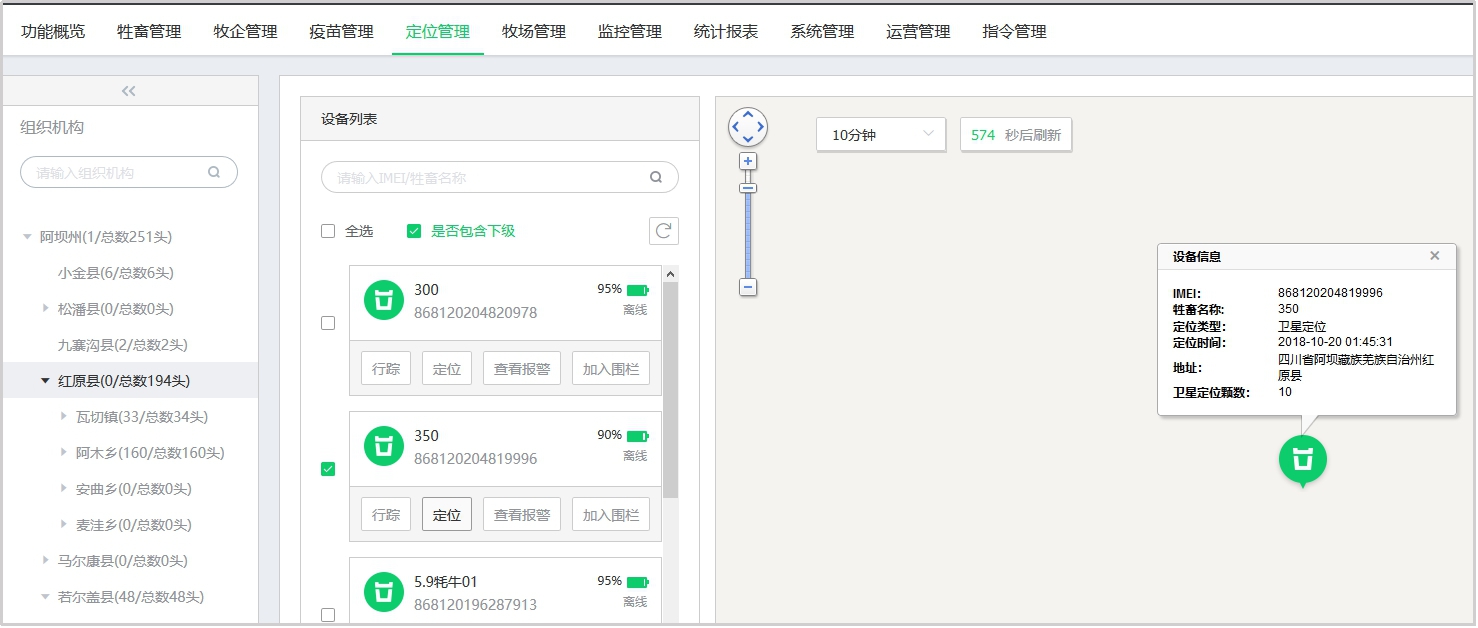The image size is (1478, 628).
Task: Open the 指令管理 tab
Action: pyautogui.click(x=1014, y=31)
